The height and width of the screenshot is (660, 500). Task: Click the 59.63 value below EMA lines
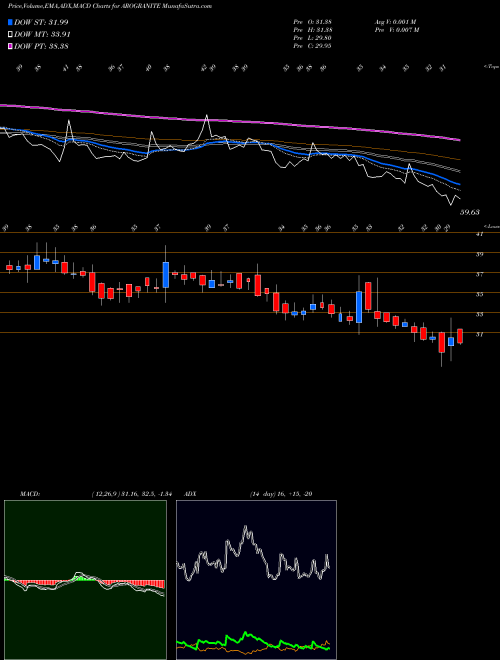point(469,213)
